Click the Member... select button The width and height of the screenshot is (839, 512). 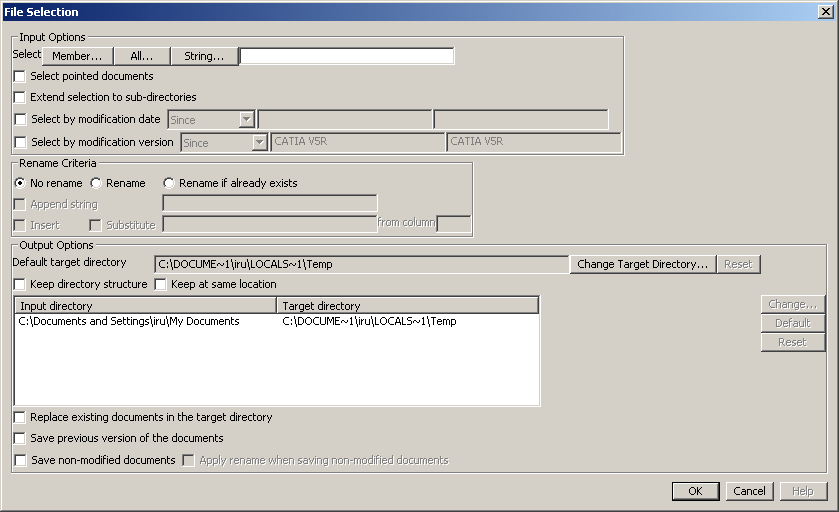(77, 56)
